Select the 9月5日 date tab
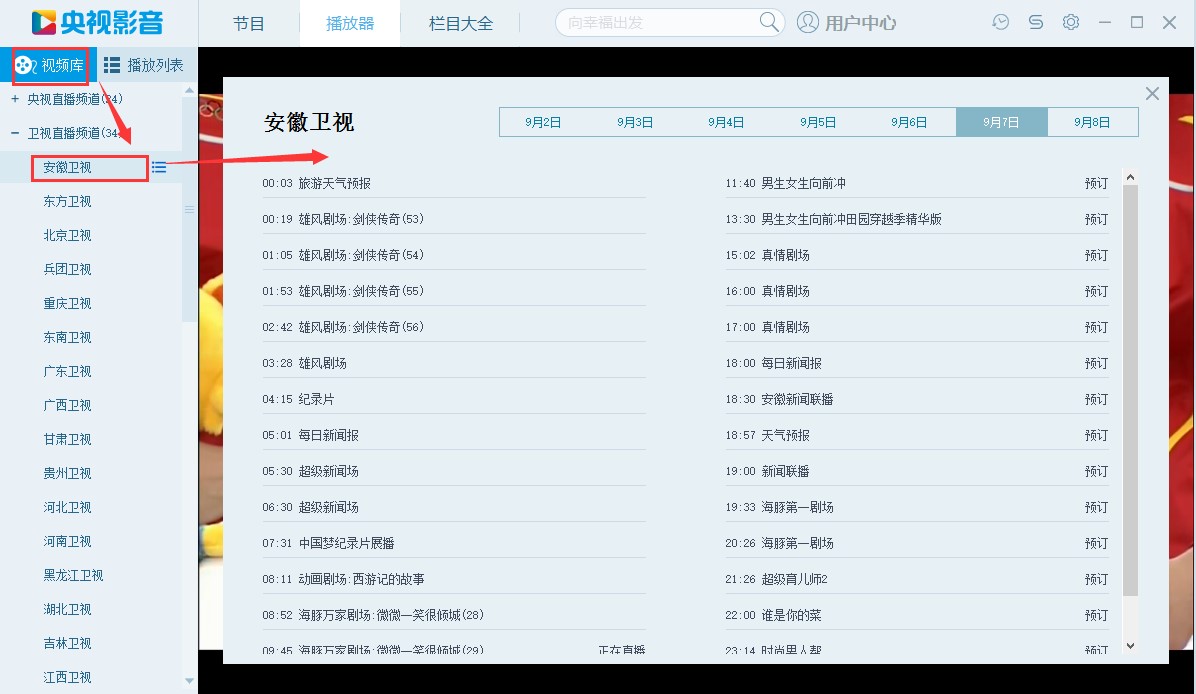 pyautogui.click(x=817, y=121)
